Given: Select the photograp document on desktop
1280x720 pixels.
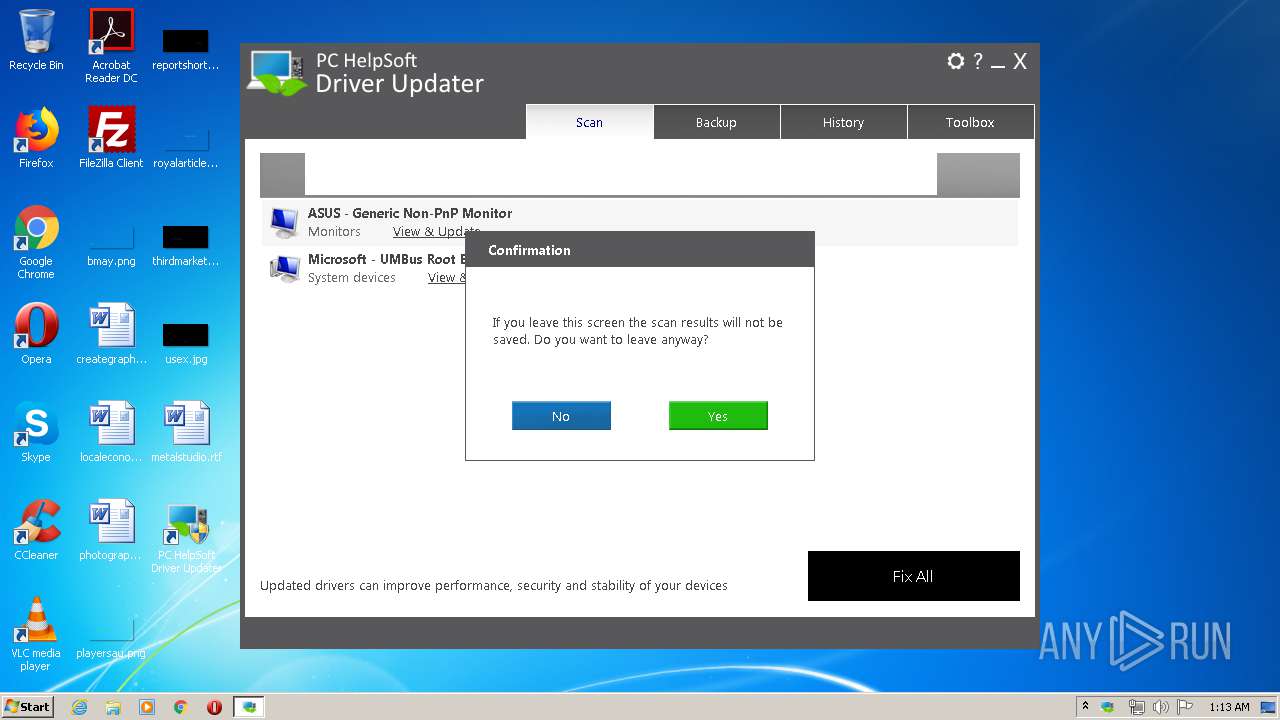Looking at the screenshot, I should (111, 530).
